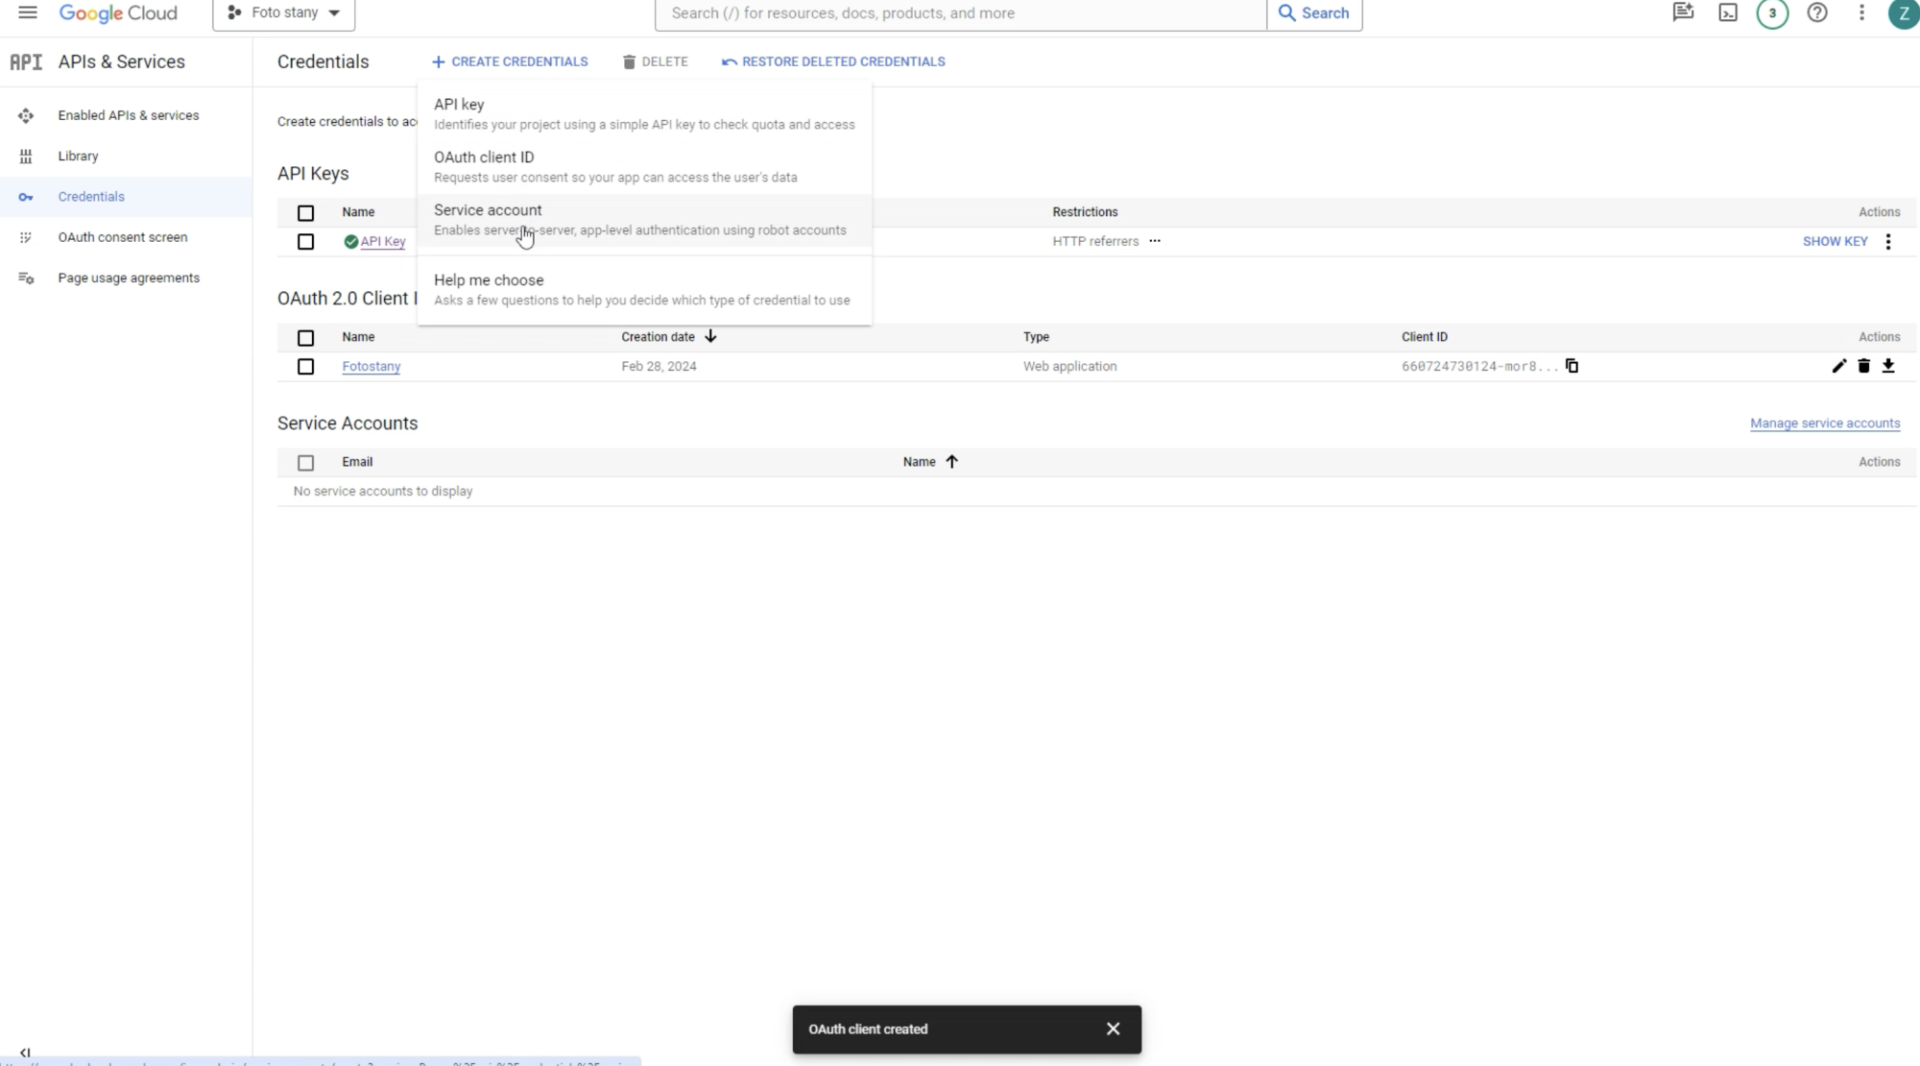Click the Email column header

[357, 462]
